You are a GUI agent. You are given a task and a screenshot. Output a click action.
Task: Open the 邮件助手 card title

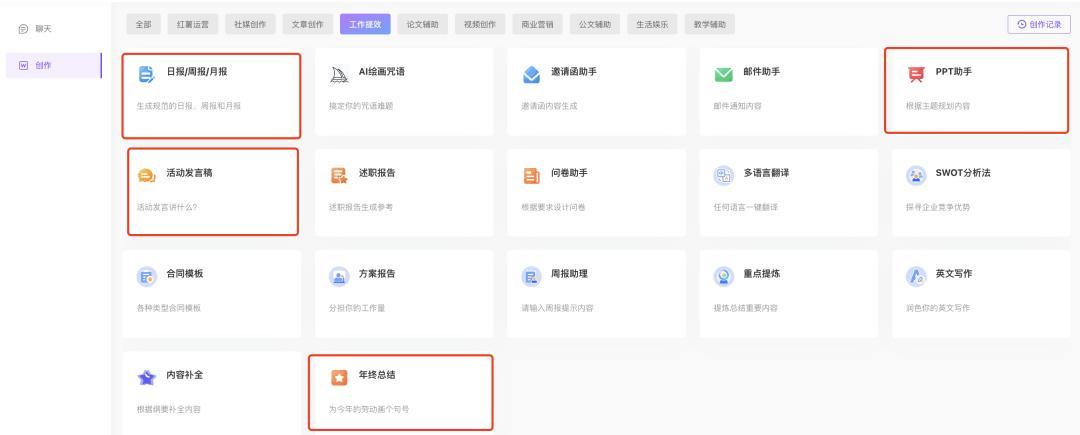762,72
